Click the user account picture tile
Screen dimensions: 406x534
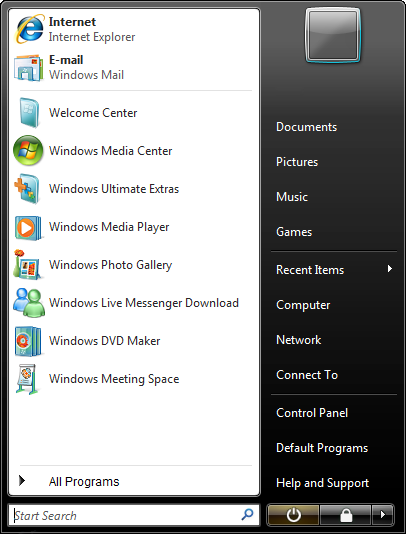[x=333, y=35]
